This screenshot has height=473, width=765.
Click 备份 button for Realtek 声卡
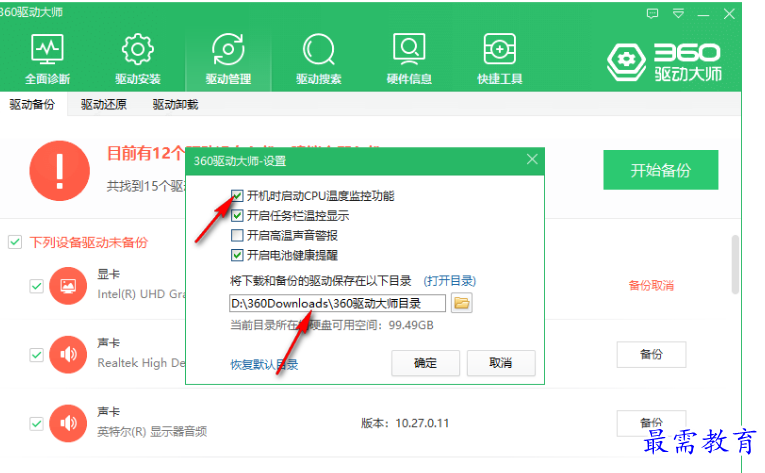tap(651, 354)
